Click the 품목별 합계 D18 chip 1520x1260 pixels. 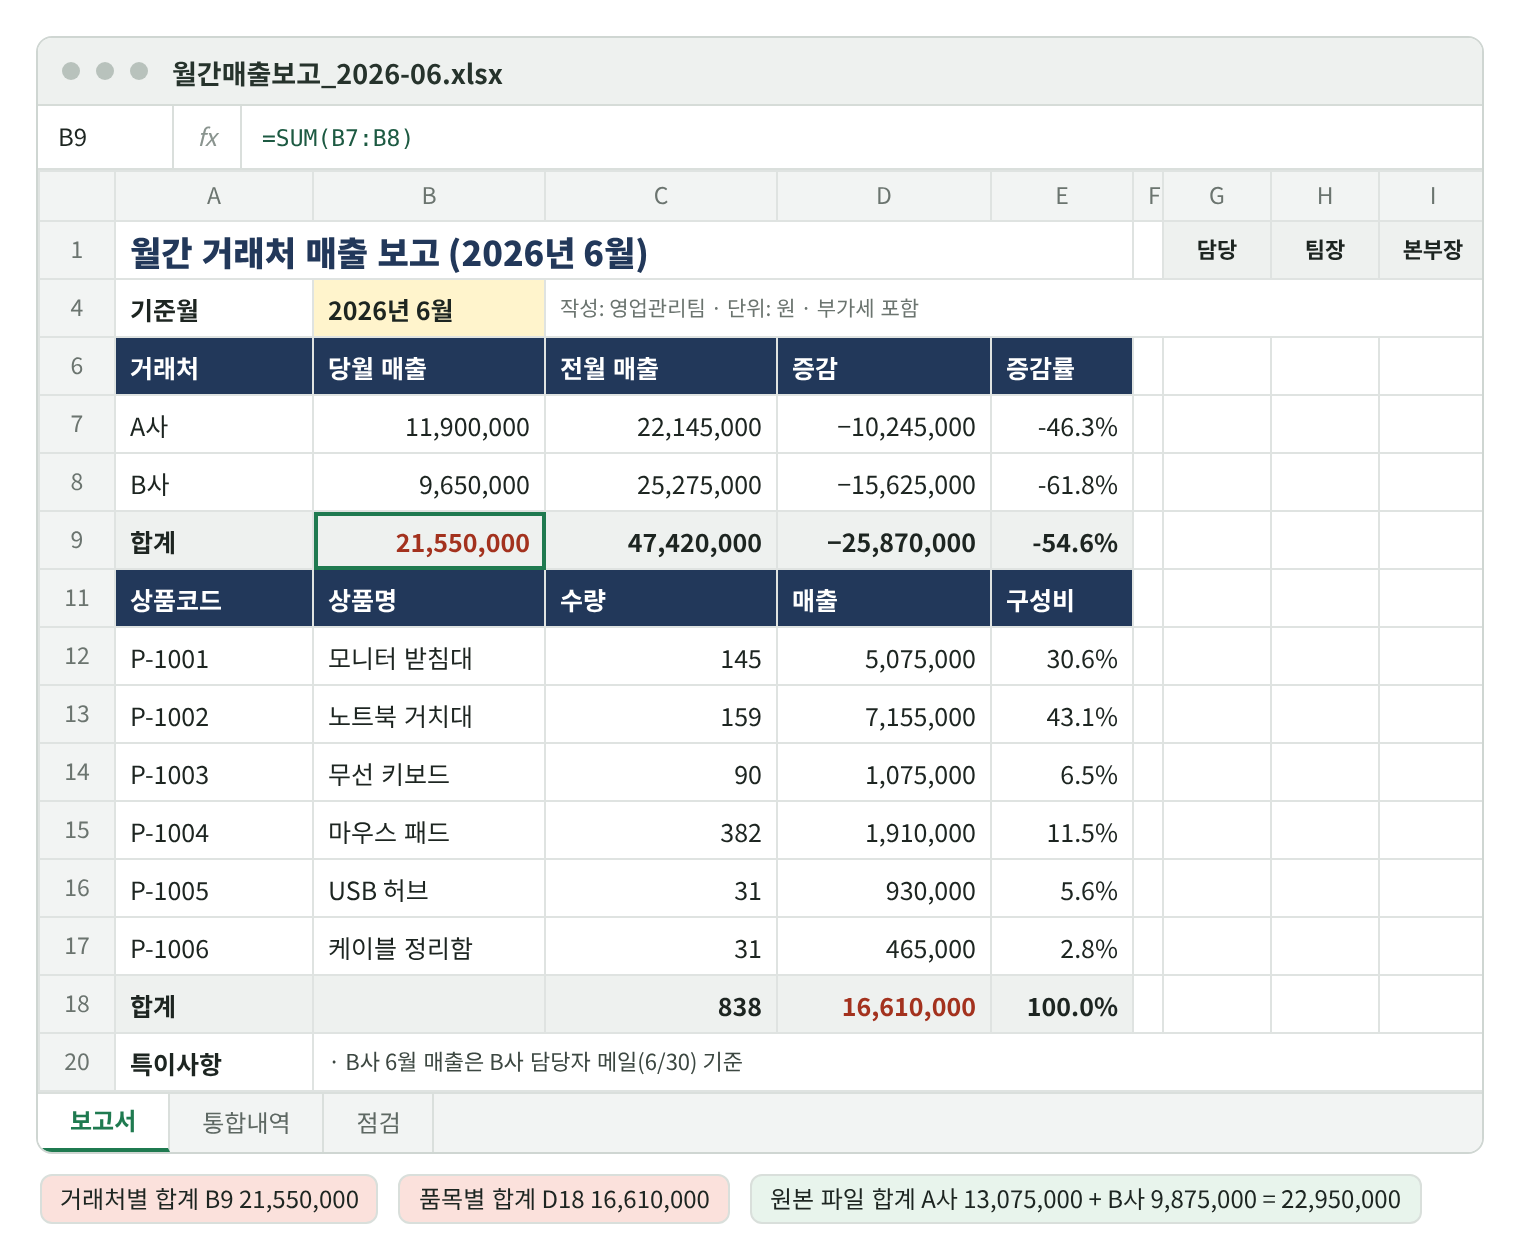coord(564,1199)
